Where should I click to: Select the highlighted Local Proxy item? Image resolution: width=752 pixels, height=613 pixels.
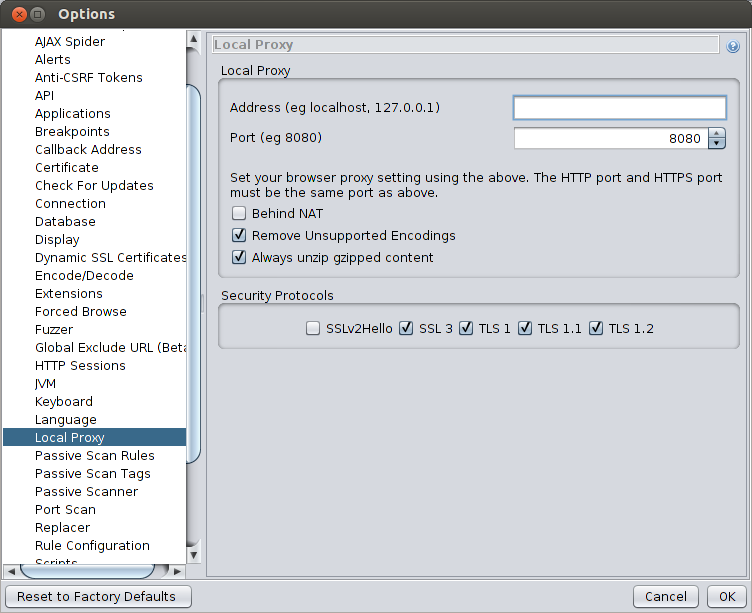[x=94, y=437]
